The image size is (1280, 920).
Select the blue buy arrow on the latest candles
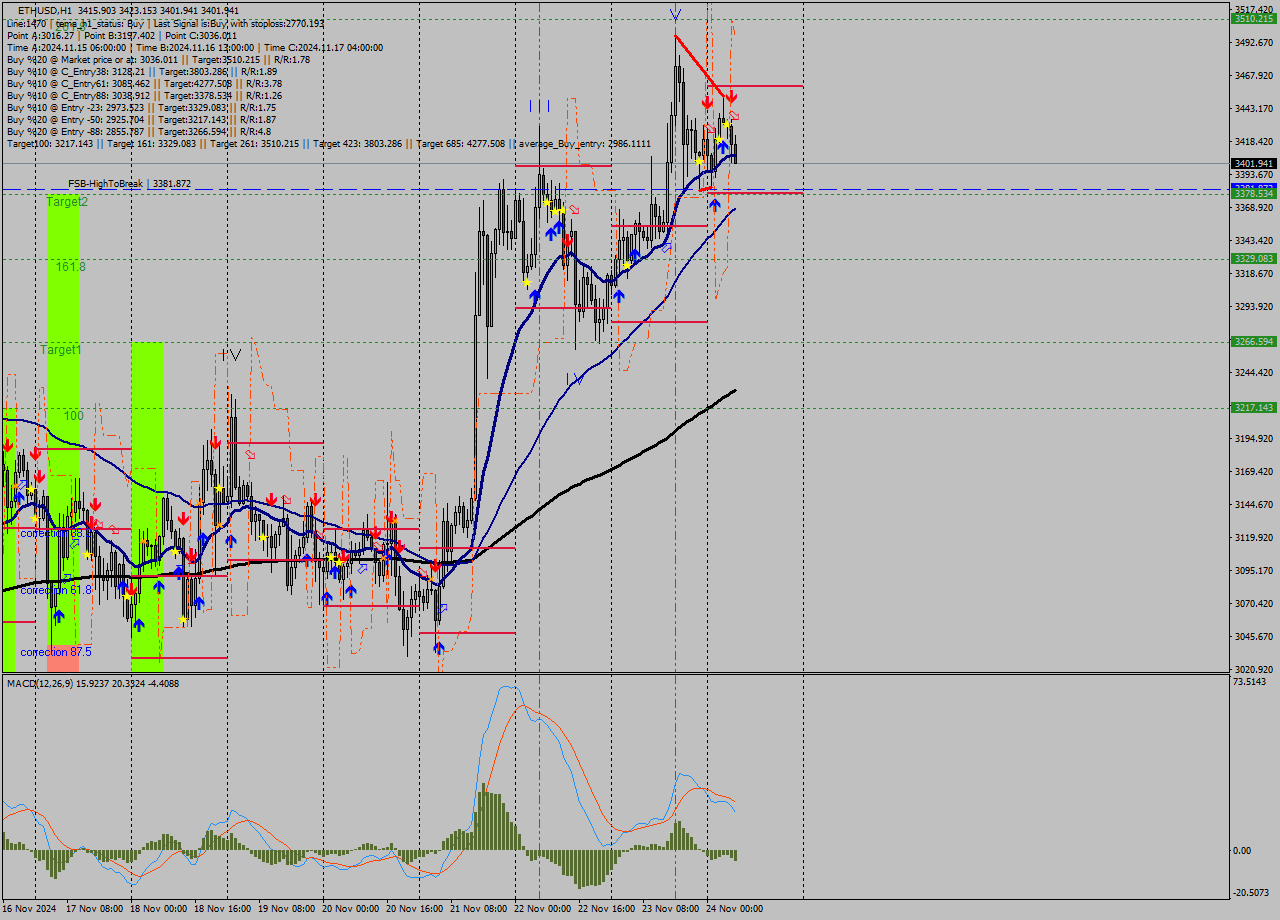(x=723, y=146)
